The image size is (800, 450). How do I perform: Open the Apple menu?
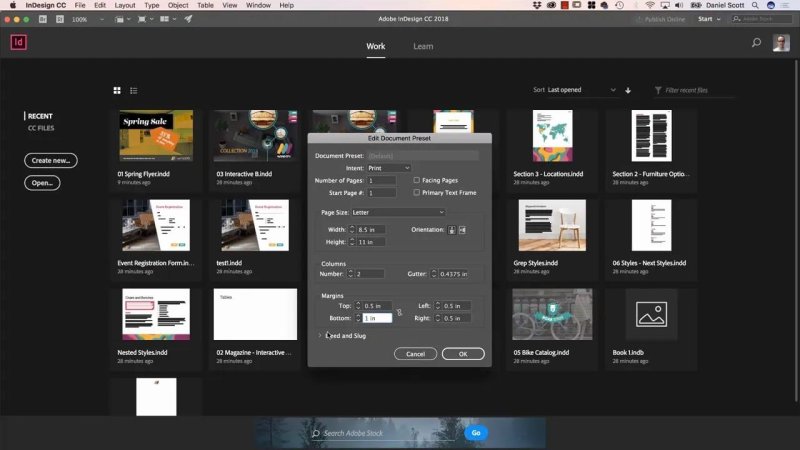coord(13,5)
